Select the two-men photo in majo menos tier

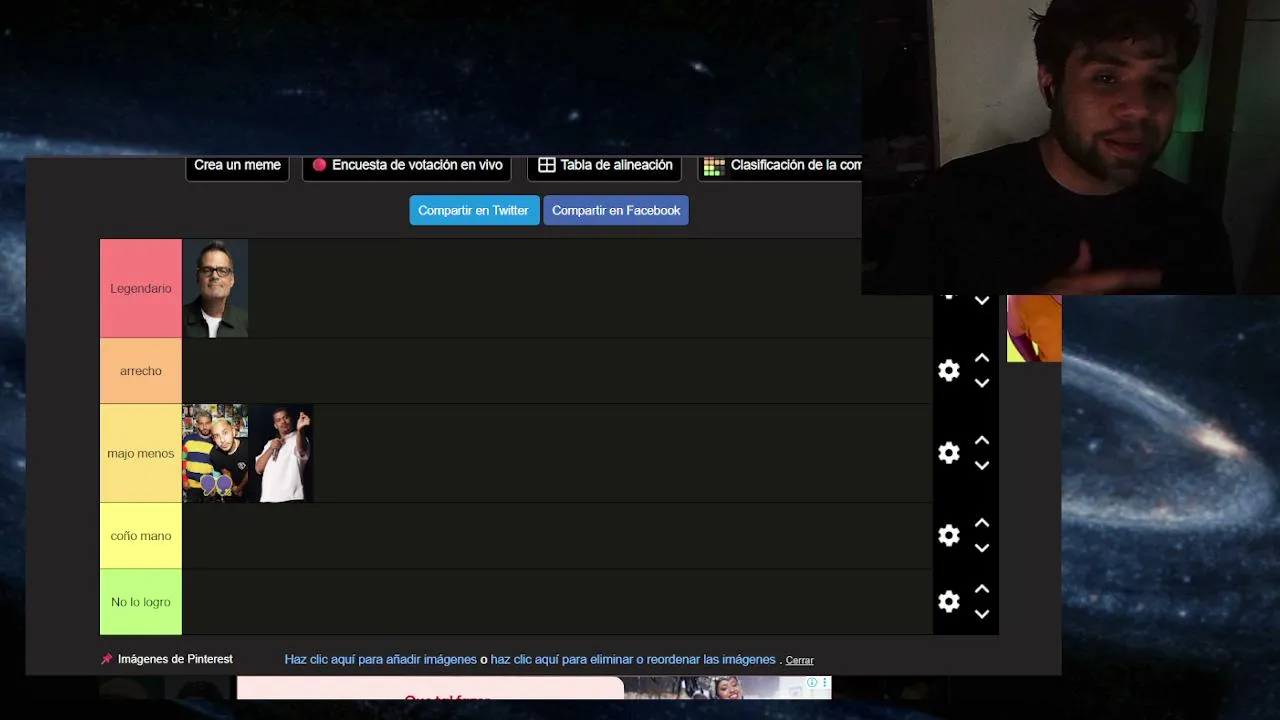click(x=215, y=453)
